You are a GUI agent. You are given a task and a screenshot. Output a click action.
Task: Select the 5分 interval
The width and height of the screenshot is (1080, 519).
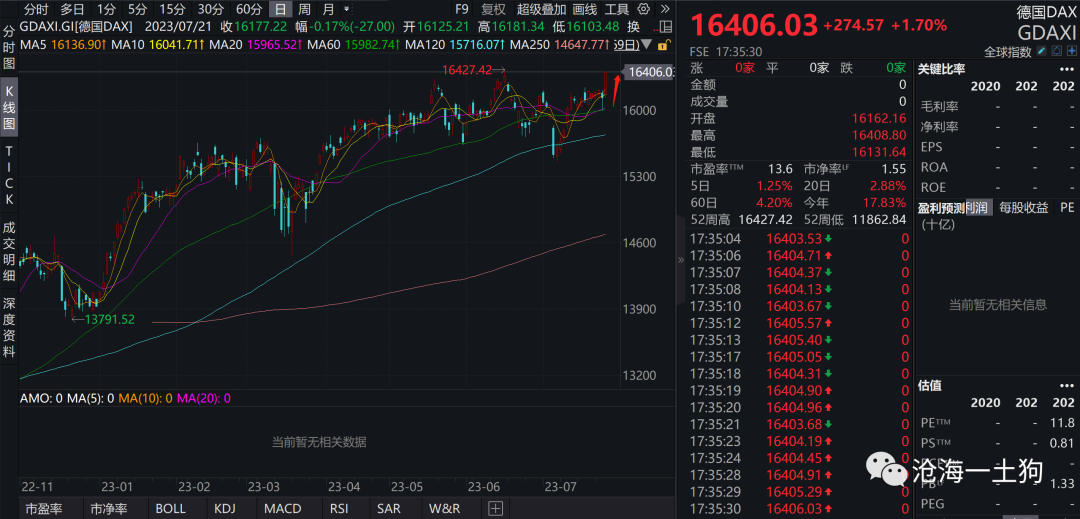pos(137,10)
